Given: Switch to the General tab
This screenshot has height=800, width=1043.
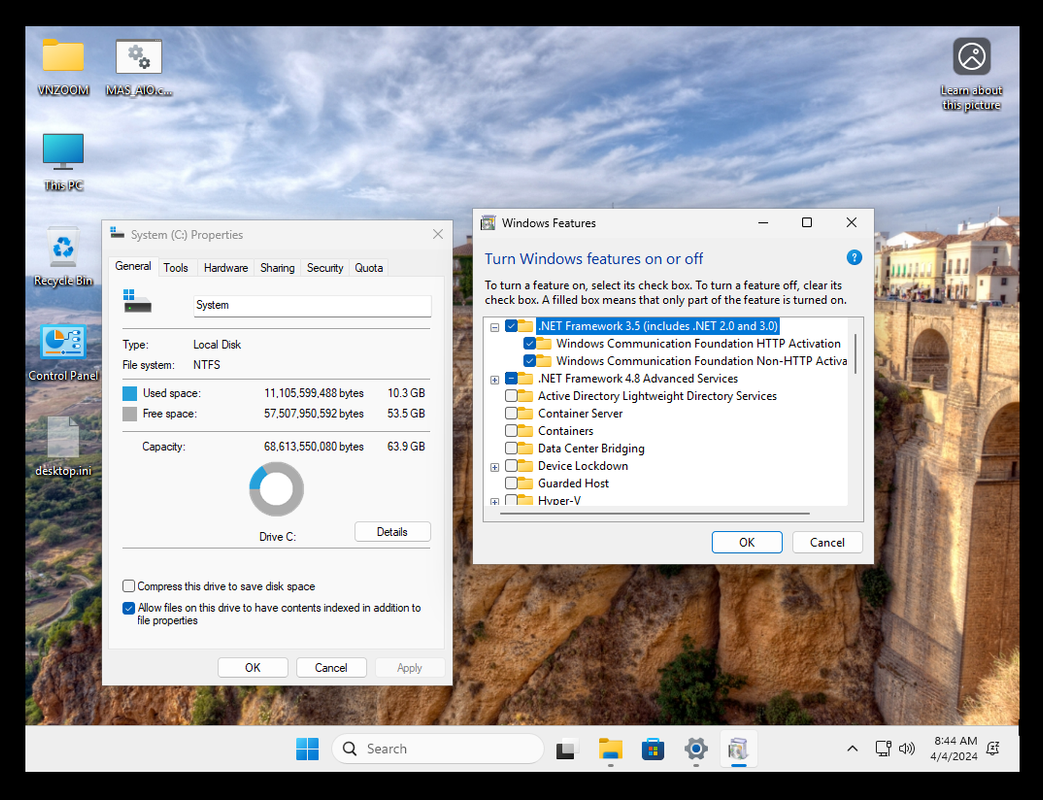Looking at the screenshot, I should [133, 266].
